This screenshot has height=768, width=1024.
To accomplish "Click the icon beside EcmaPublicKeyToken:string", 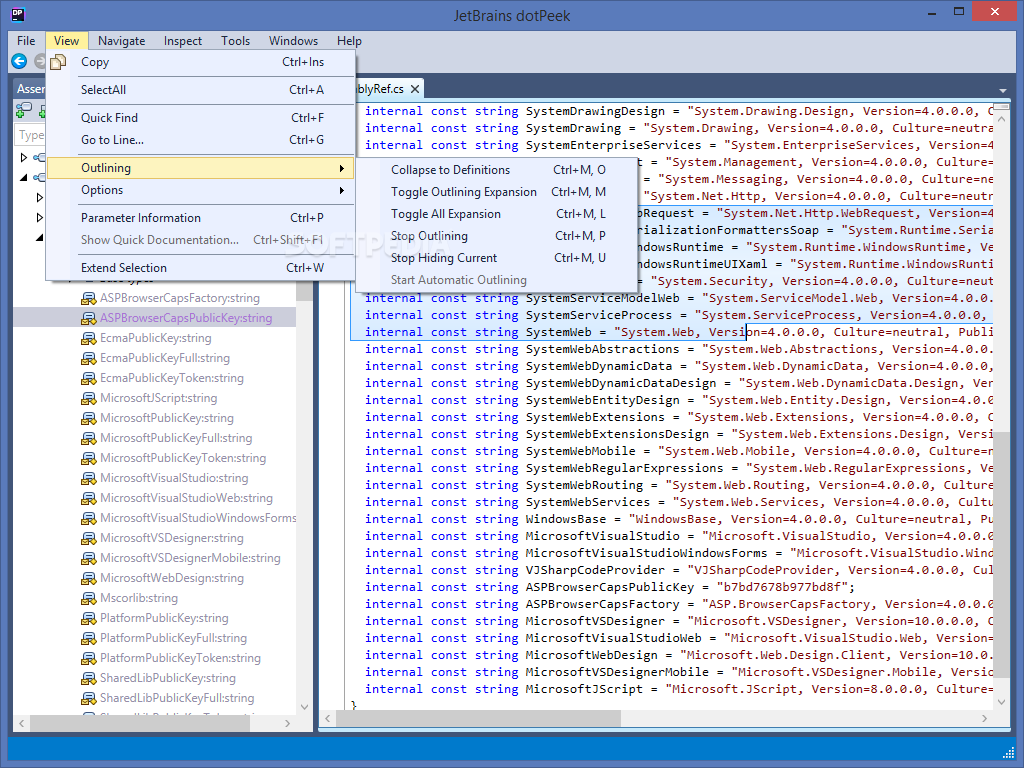I will click(x=88, y=378).
